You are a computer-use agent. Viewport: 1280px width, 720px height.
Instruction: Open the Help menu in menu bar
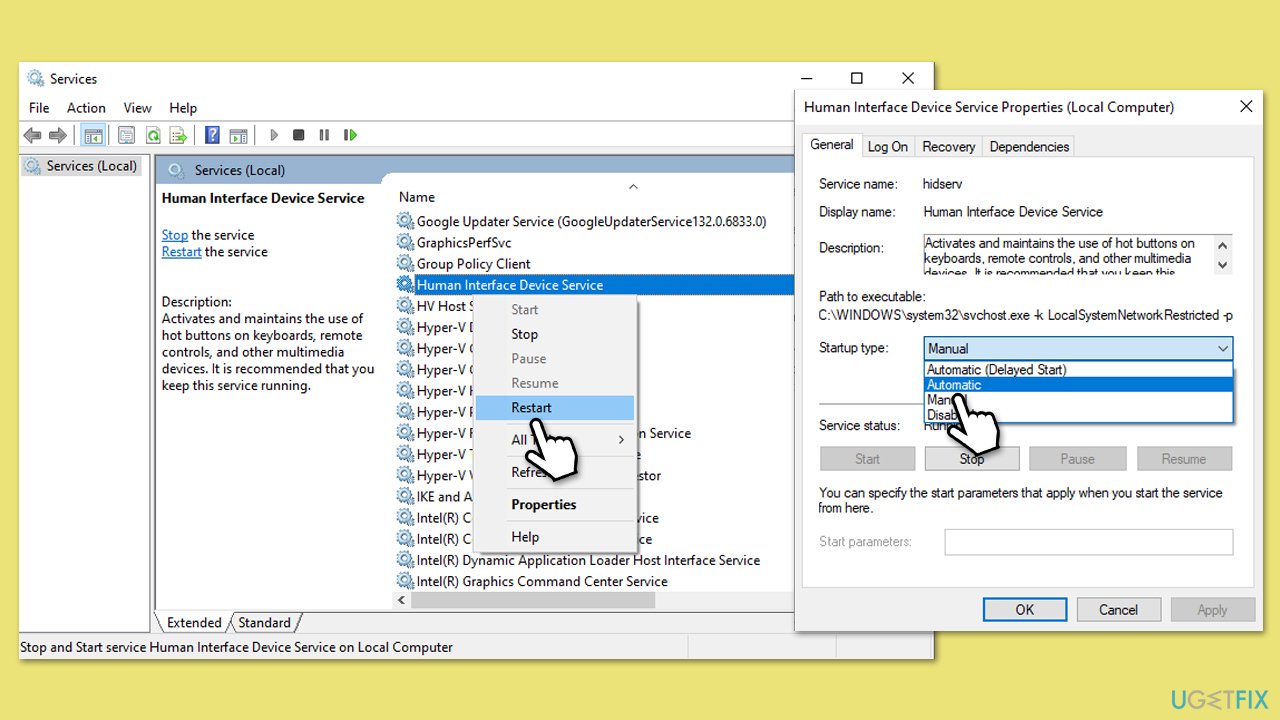coord(183,108)
